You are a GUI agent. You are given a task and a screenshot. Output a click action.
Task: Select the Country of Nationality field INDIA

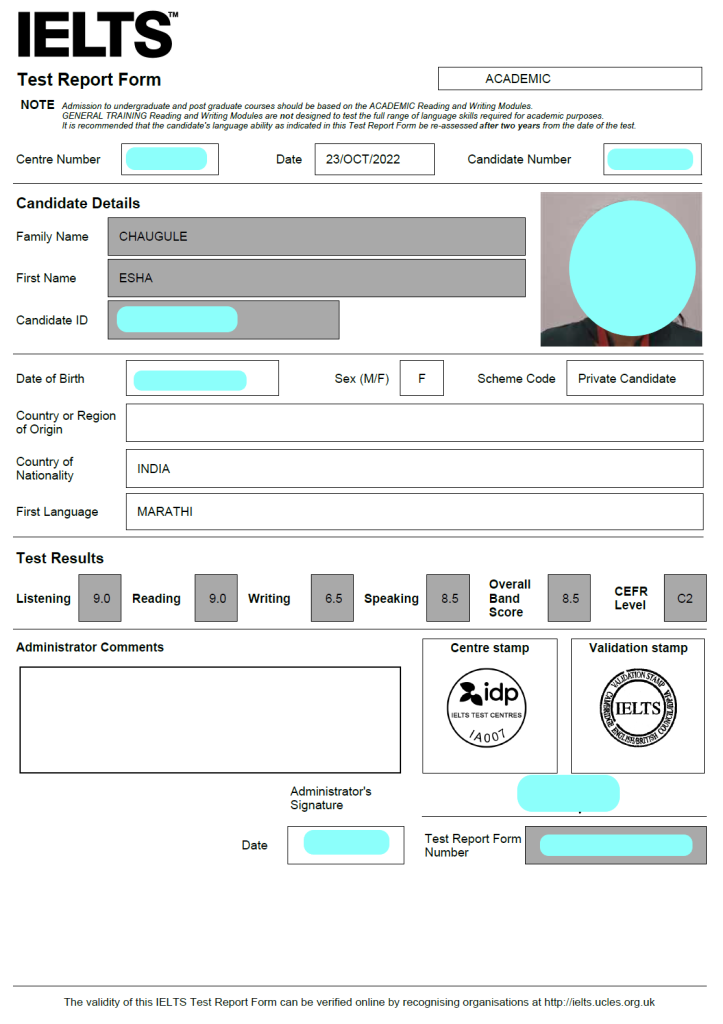coord(414,469)
